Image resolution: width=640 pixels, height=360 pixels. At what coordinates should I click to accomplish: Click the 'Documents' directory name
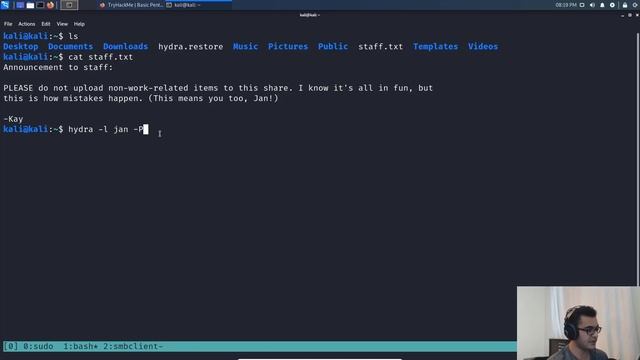[x=71, y=47]
